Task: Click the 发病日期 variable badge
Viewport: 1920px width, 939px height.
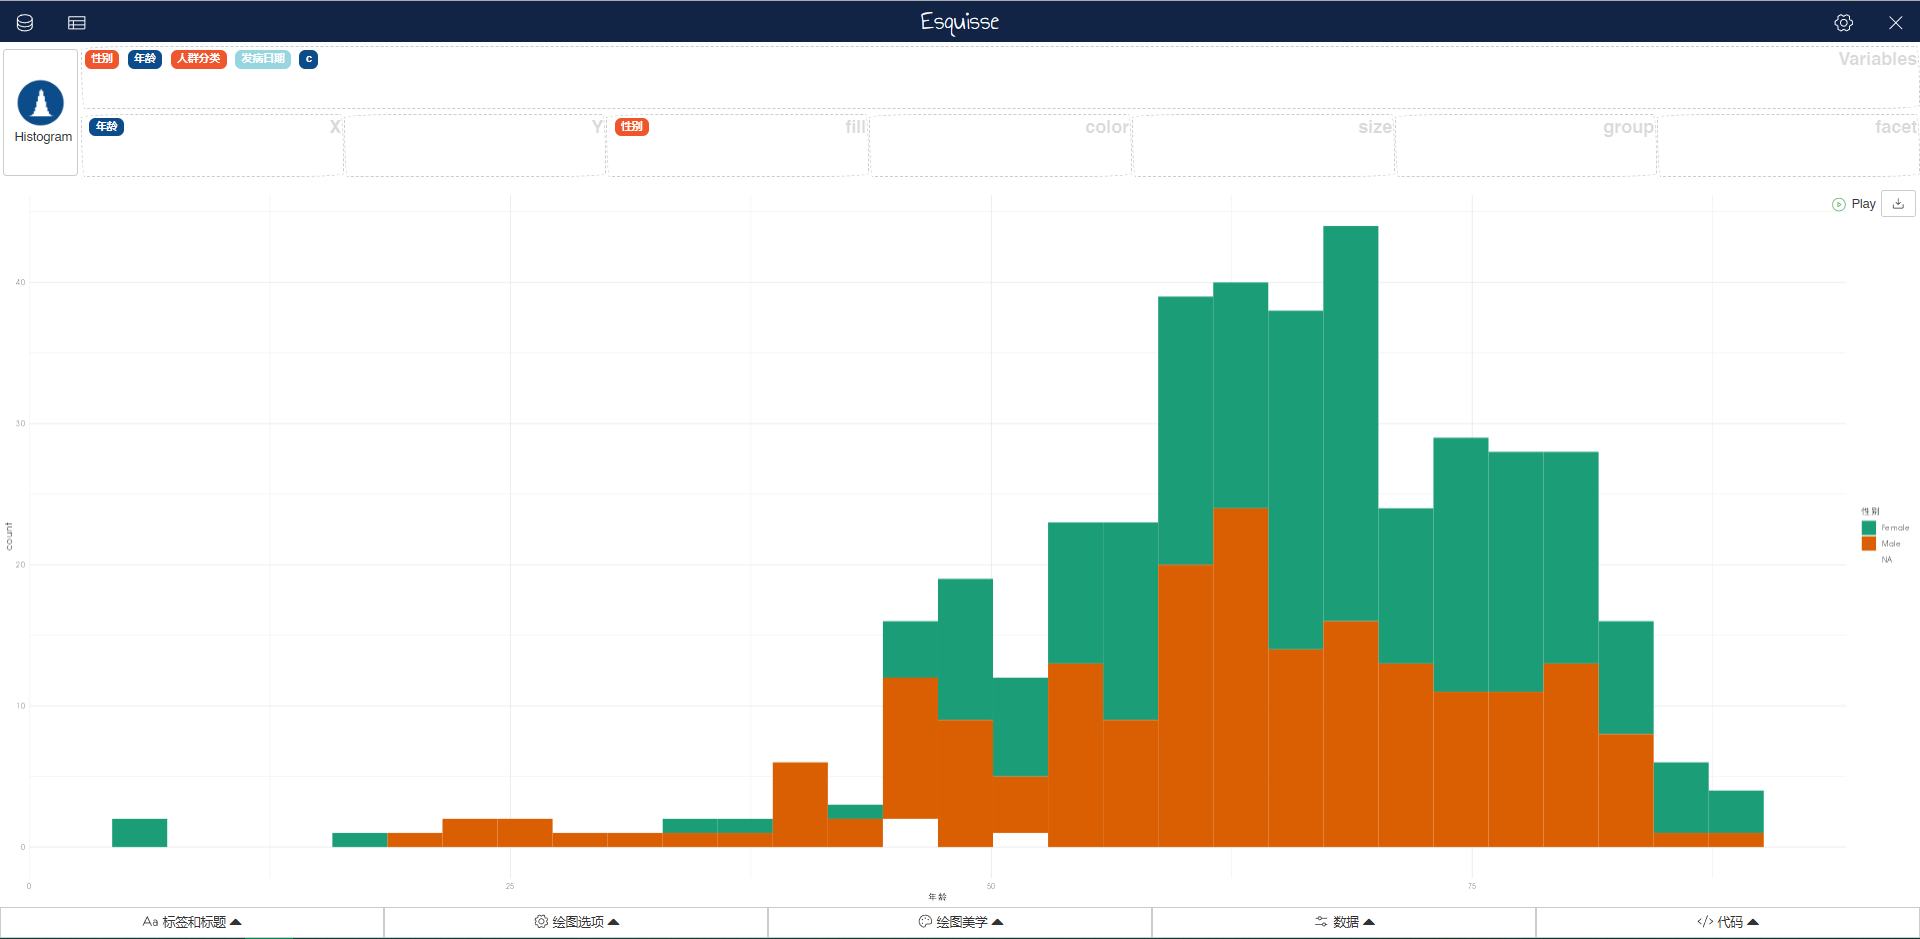Action: pyautogui.click(x=263, y=59)
